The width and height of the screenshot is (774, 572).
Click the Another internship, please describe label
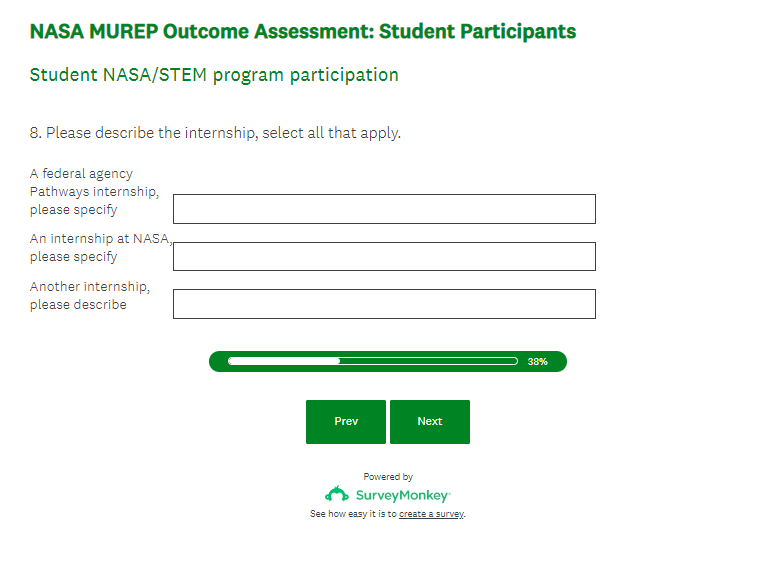pos(90,295)
